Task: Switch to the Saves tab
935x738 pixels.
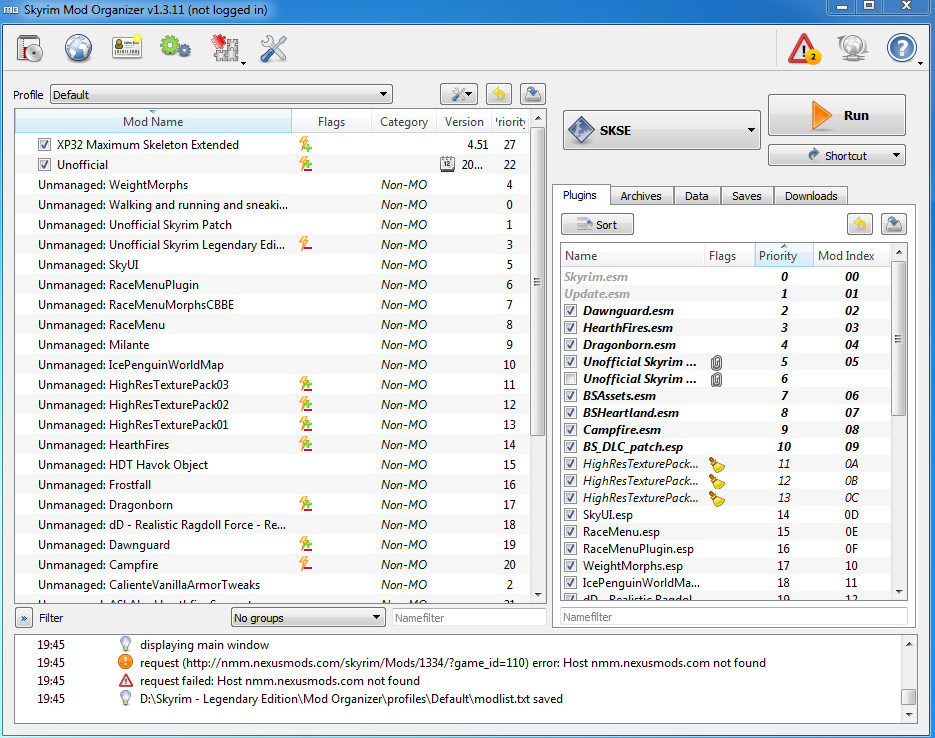Action: coord(747,196)
